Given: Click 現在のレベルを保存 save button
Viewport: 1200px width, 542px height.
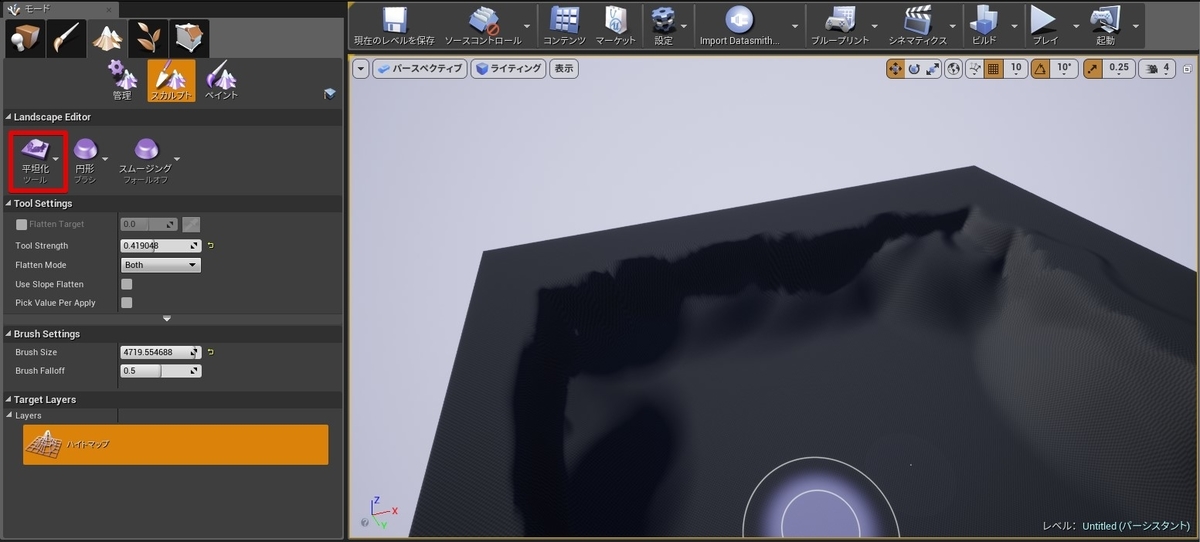Looking at the screenshot, I should tap(394, 27).
